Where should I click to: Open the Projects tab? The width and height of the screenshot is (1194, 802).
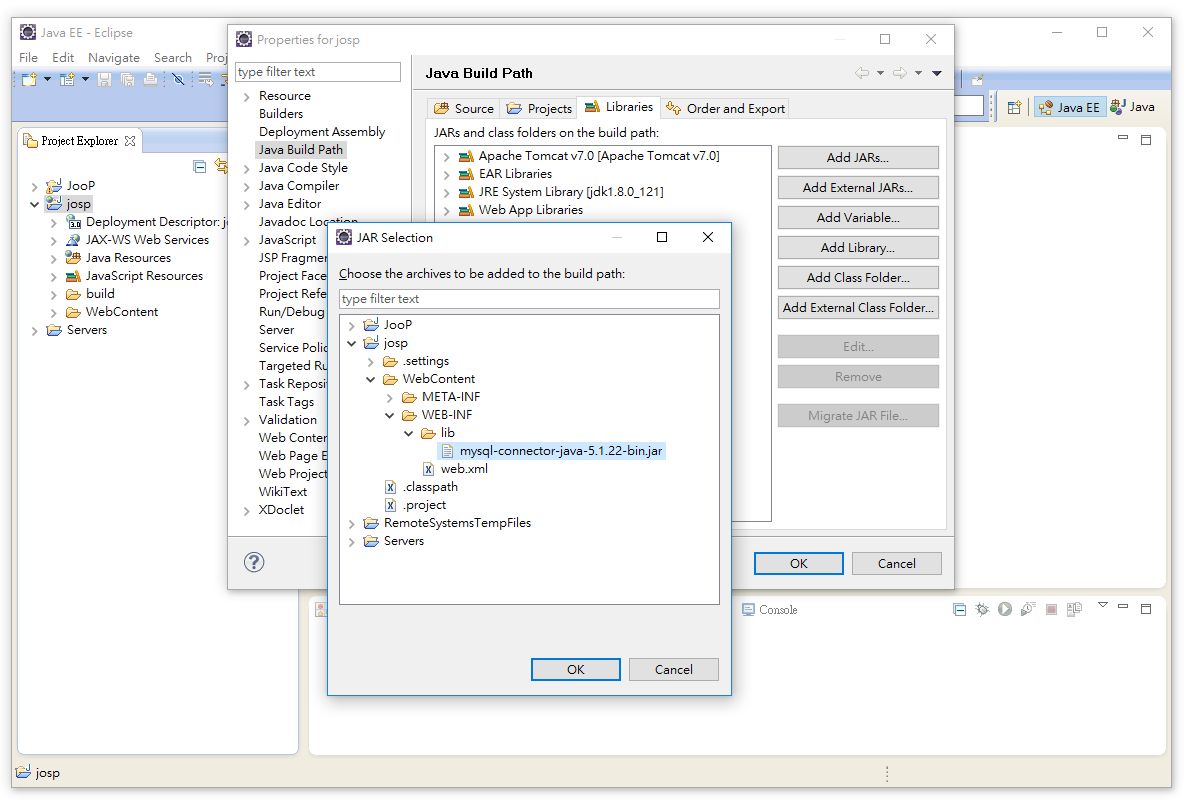pyautogui.click(x=539, y=109)
